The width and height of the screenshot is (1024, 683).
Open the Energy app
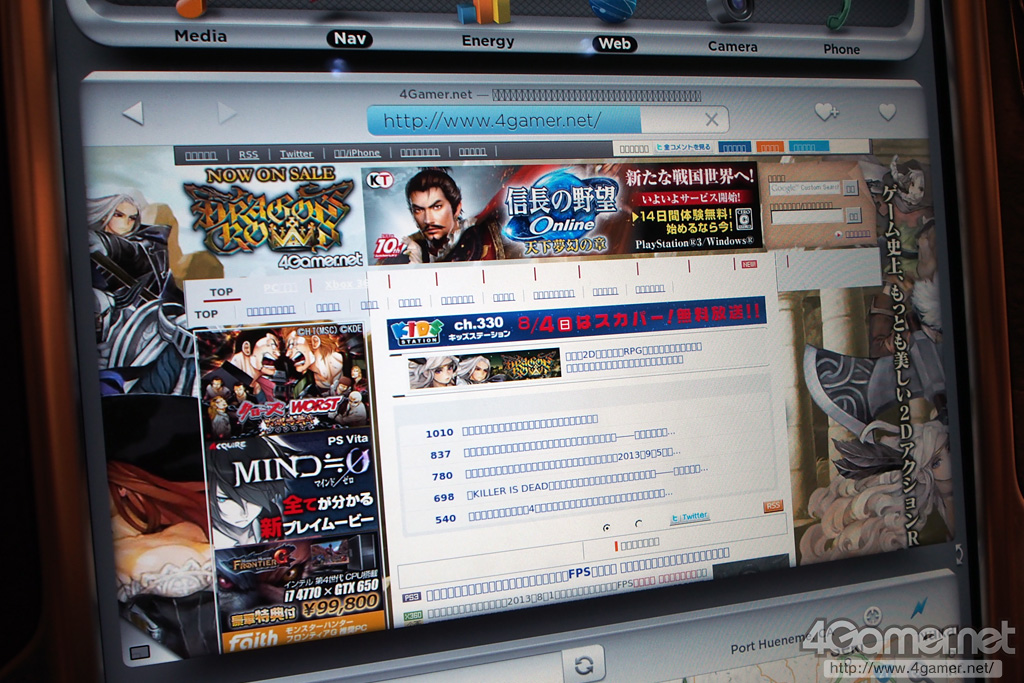(x=487, y=26)
